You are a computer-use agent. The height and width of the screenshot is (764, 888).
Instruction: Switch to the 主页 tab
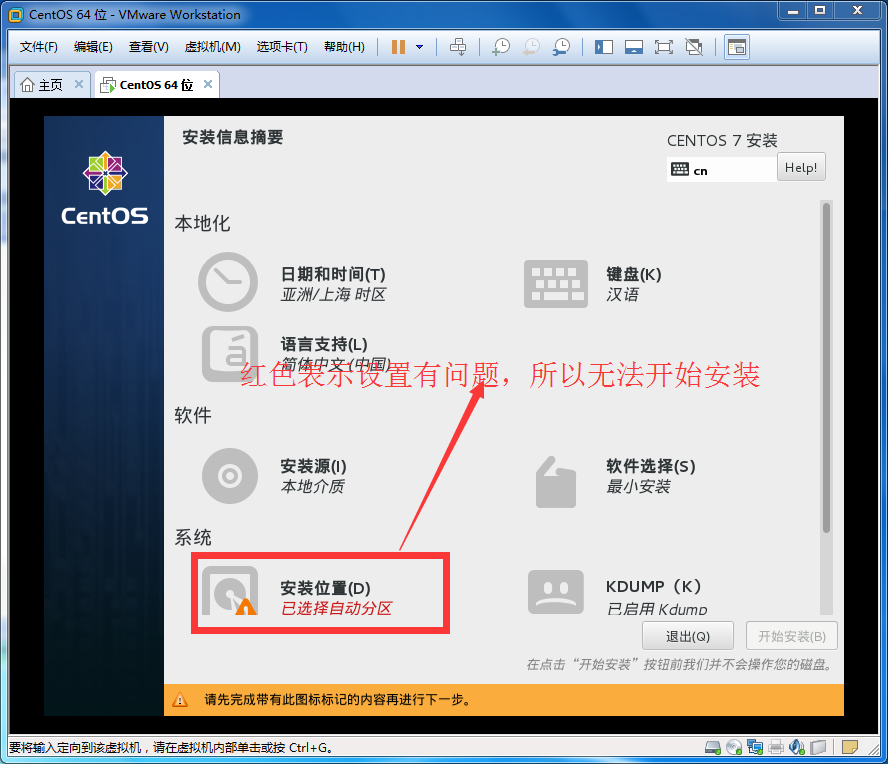click(x=42, y=85)
